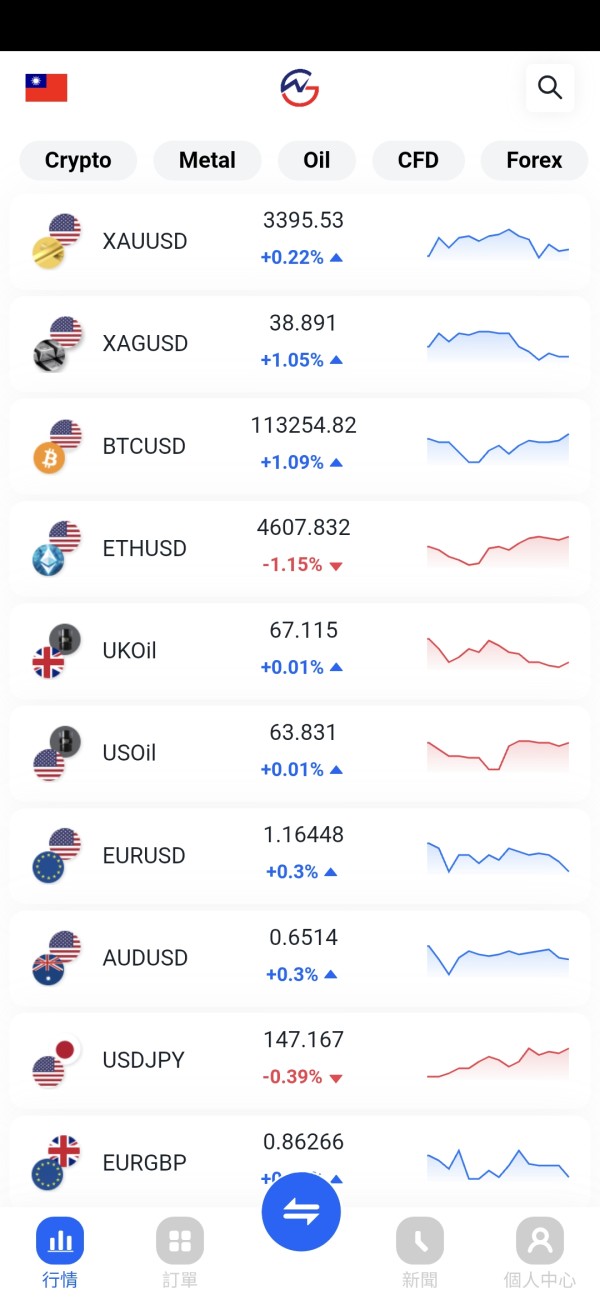This screenshot has height=1300, width=600.
Task: Show the CFD category
Action: click(x=418, y=160)
